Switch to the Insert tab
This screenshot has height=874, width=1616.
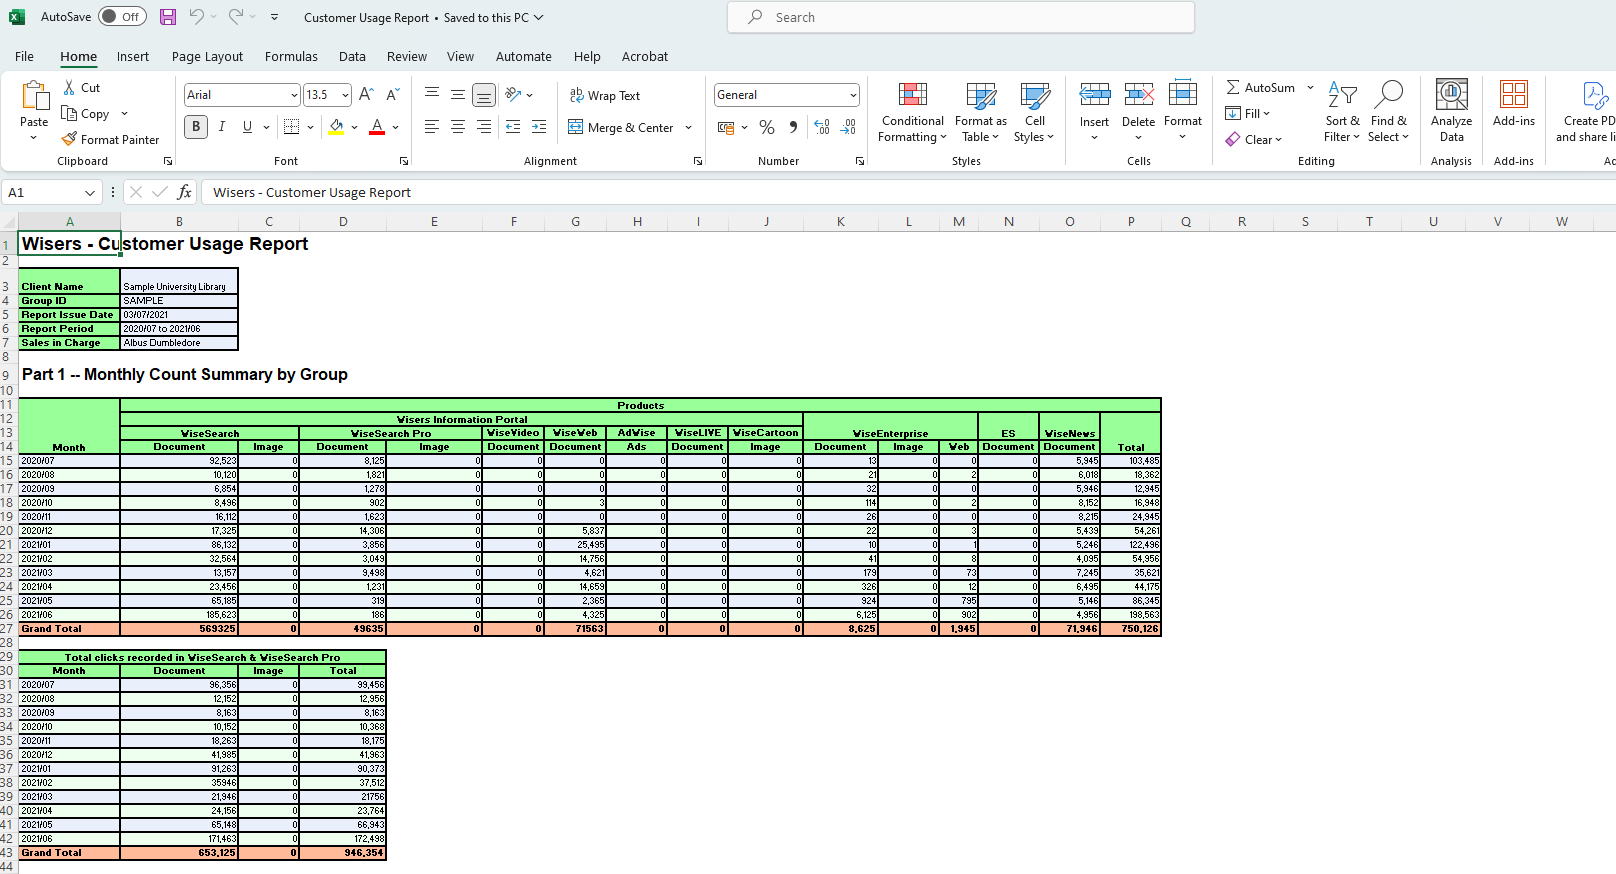click(133, 57)
